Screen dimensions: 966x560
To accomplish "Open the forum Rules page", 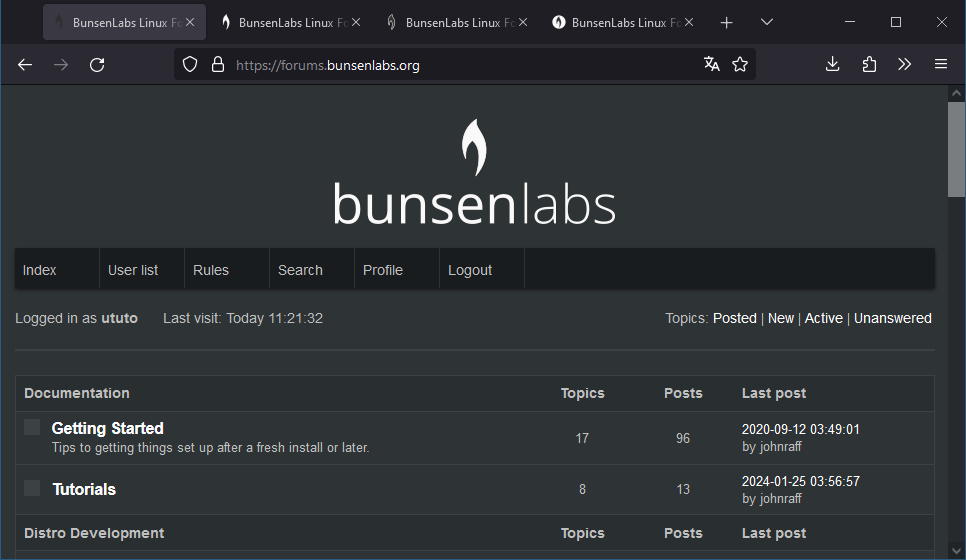I will coord(211,270).
